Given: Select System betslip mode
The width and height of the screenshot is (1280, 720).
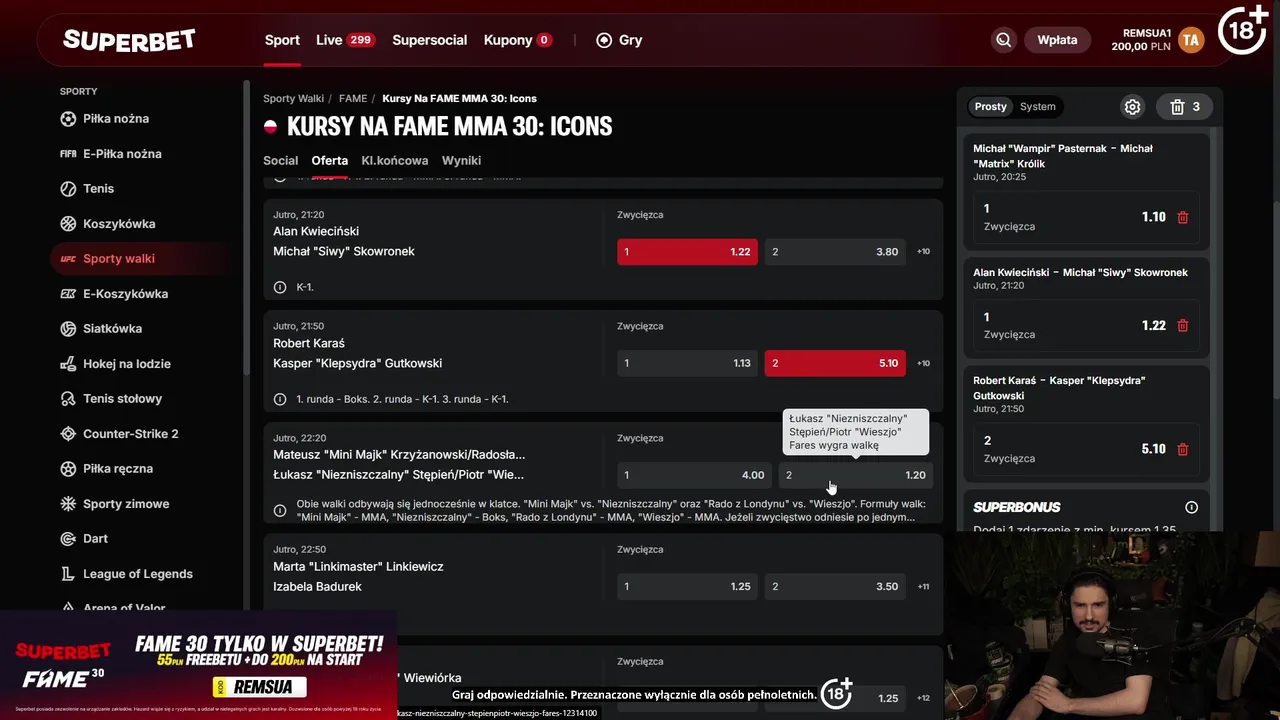Looking at the screenshot, I should pos(1037,107).
